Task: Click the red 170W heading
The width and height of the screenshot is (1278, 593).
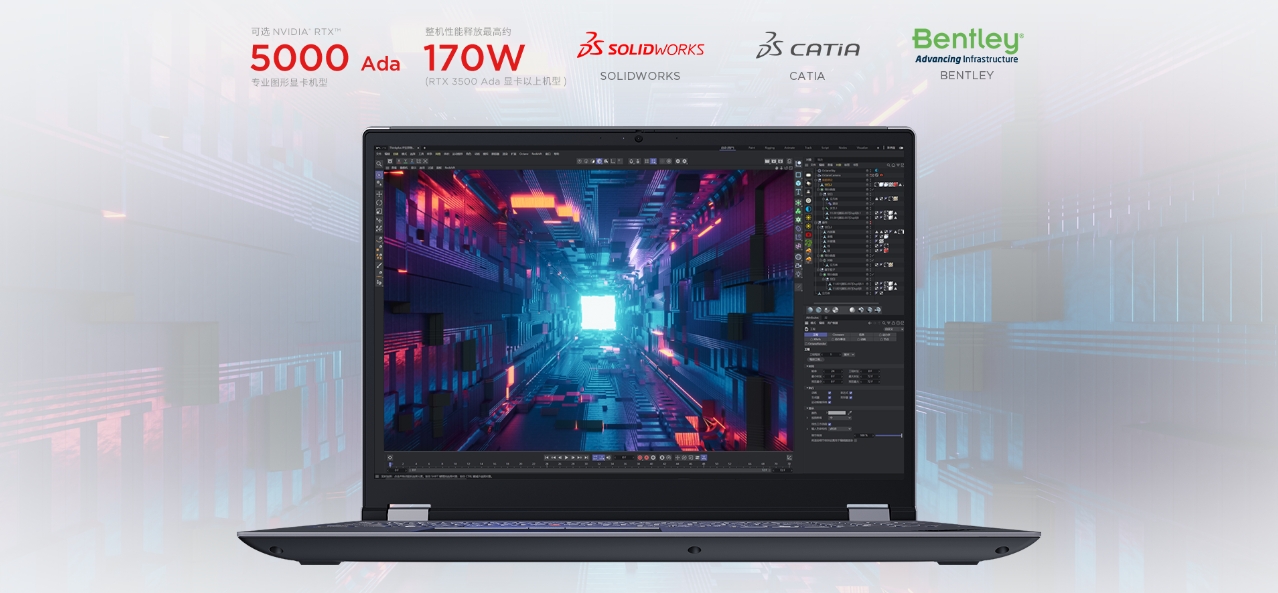Action: coord(474,57)
